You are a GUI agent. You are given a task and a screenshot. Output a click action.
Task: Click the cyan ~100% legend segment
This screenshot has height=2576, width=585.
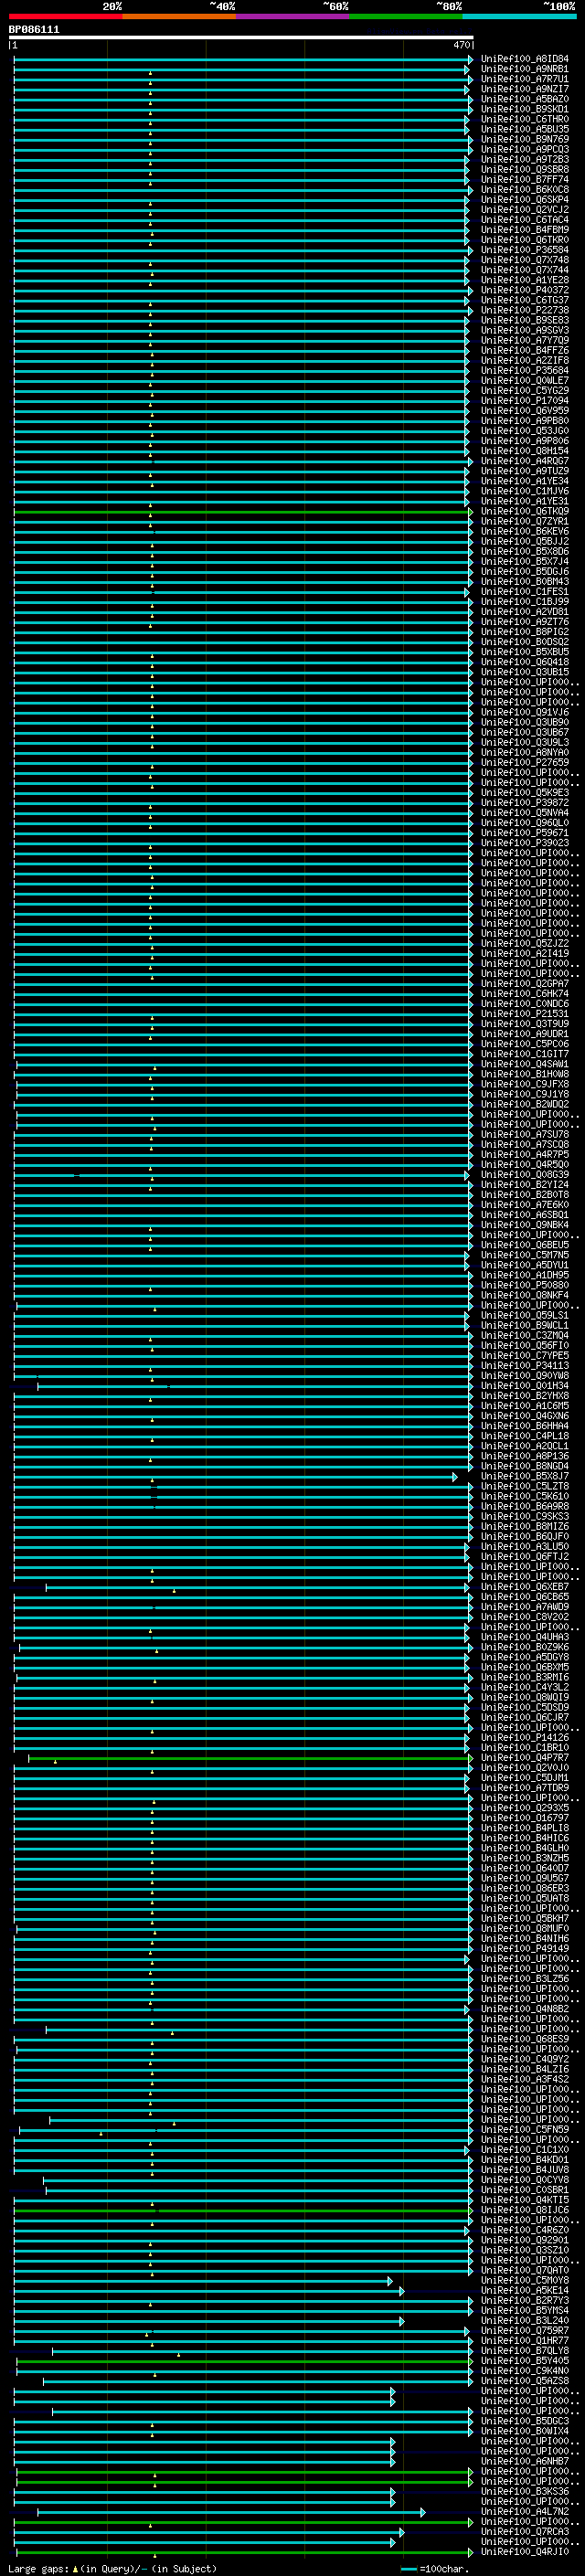[520, 16]
